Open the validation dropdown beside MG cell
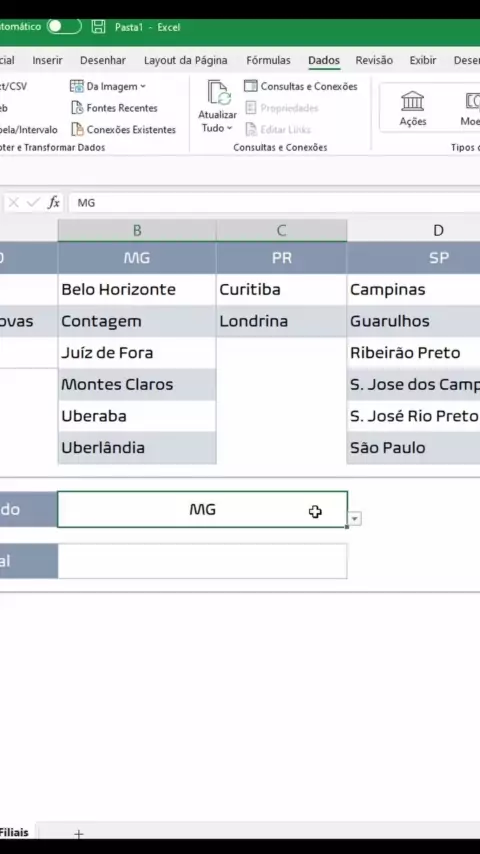This screenshot has width=480, height=854. click(x=355, y=519)
